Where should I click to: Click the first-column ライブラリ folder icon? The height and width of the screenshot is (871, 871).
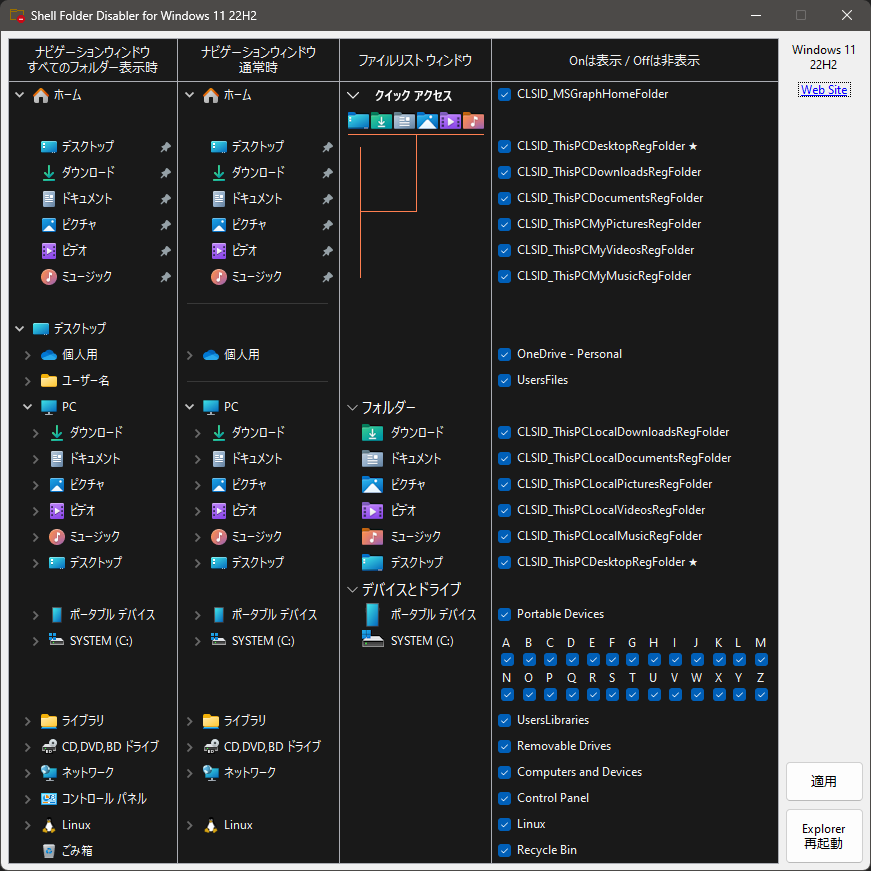[49, 721]
